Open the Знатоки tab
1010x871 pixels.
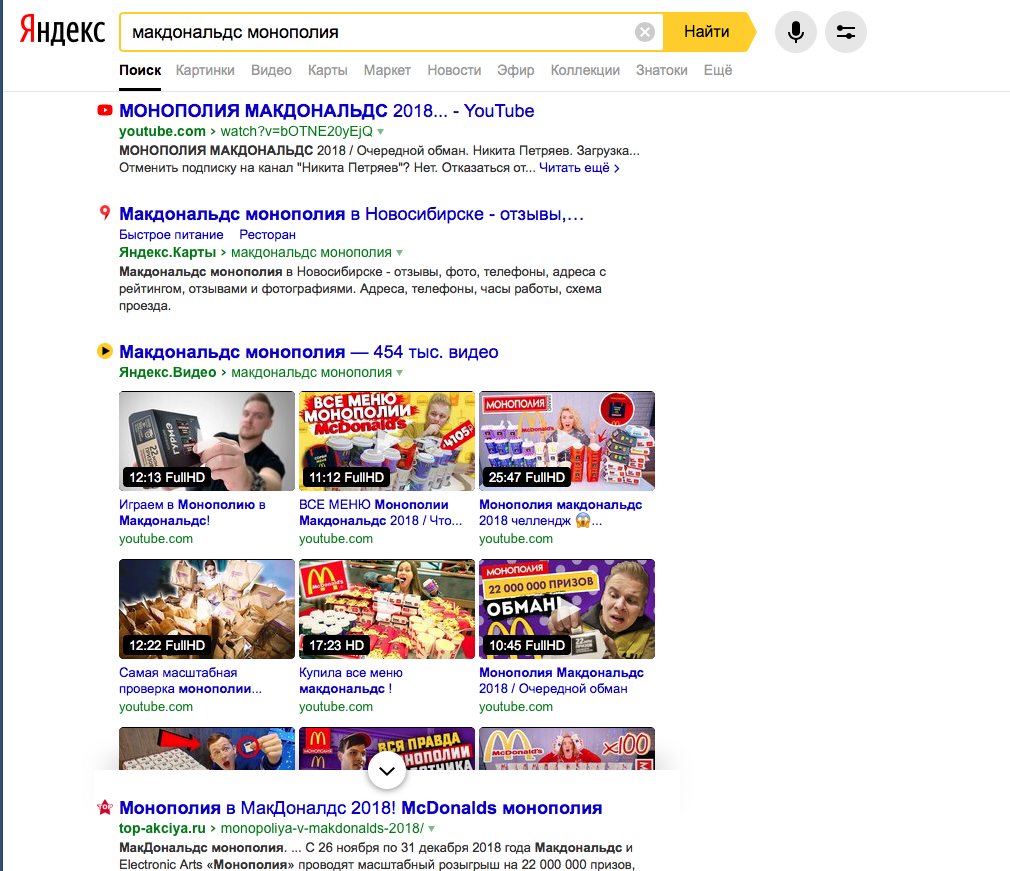(x=662, y=70)
